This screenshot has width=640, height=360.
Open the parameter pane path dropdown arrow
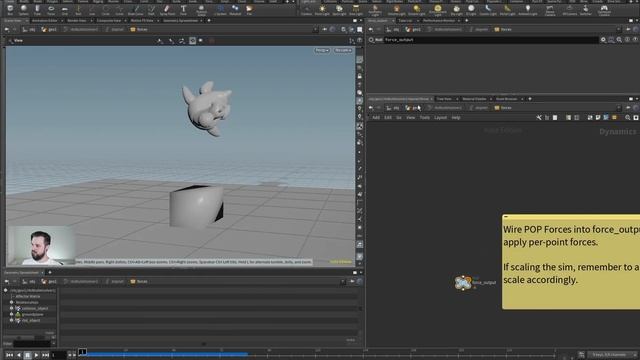619,29
